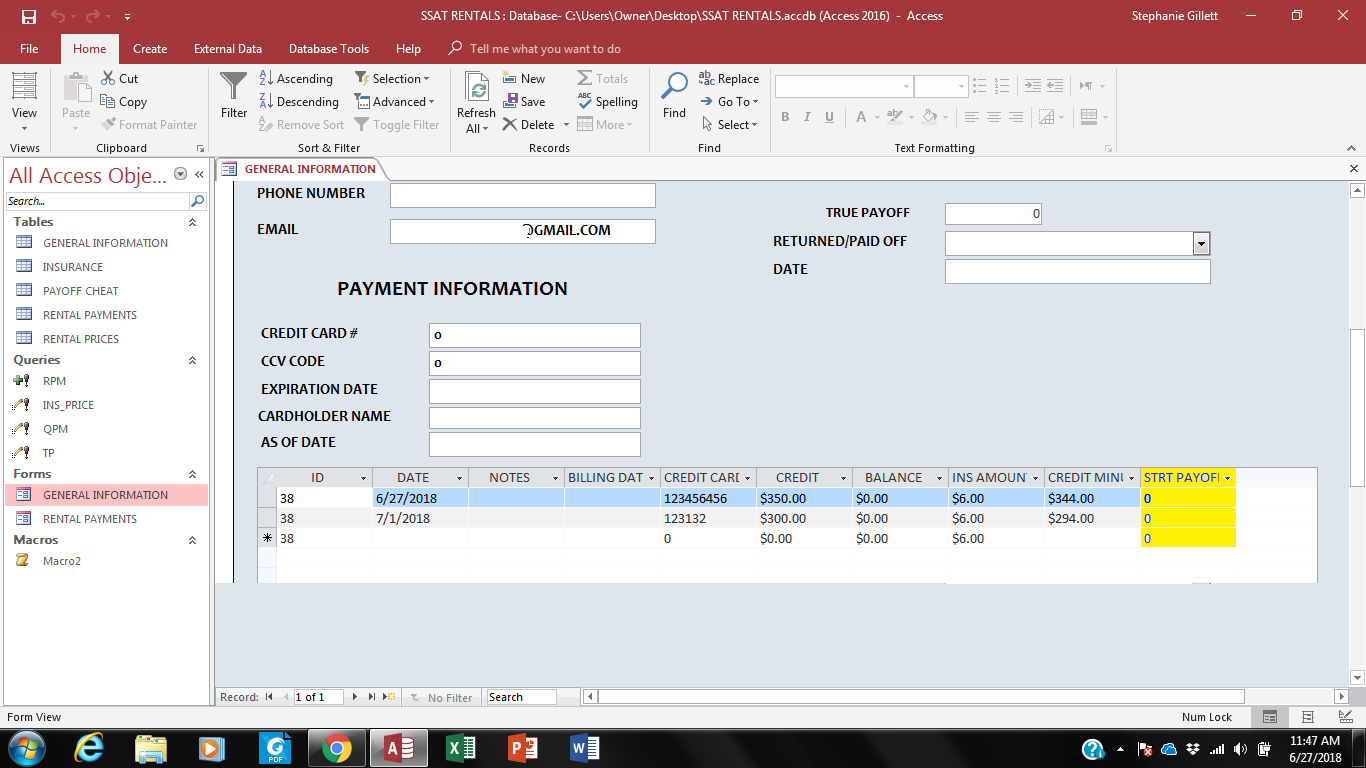Open the Go To dropdown
The width and height of the screenshot is (1366, 768).
pyautogui.click(x=729, y=102)
